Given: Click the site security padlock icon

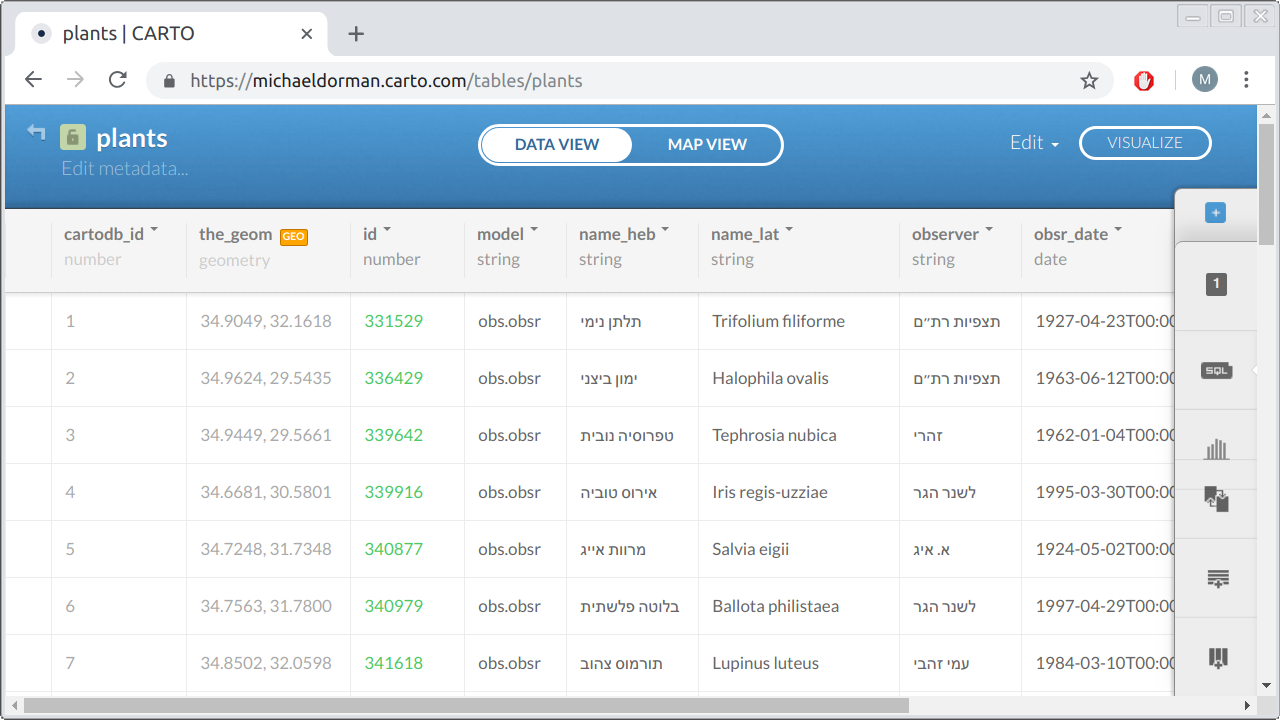Looking at the screenshot, I should [169, 81].
